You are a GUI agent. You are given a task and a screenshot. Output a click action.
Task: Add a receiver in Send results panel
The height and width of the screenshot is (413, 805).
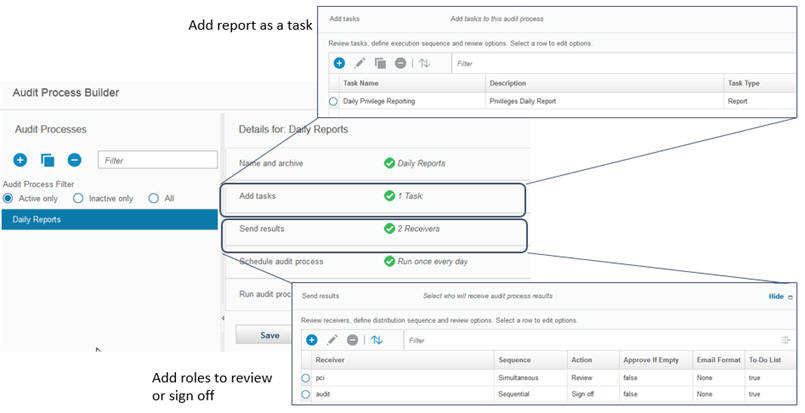pyautogui.click(x=311, y=340)
